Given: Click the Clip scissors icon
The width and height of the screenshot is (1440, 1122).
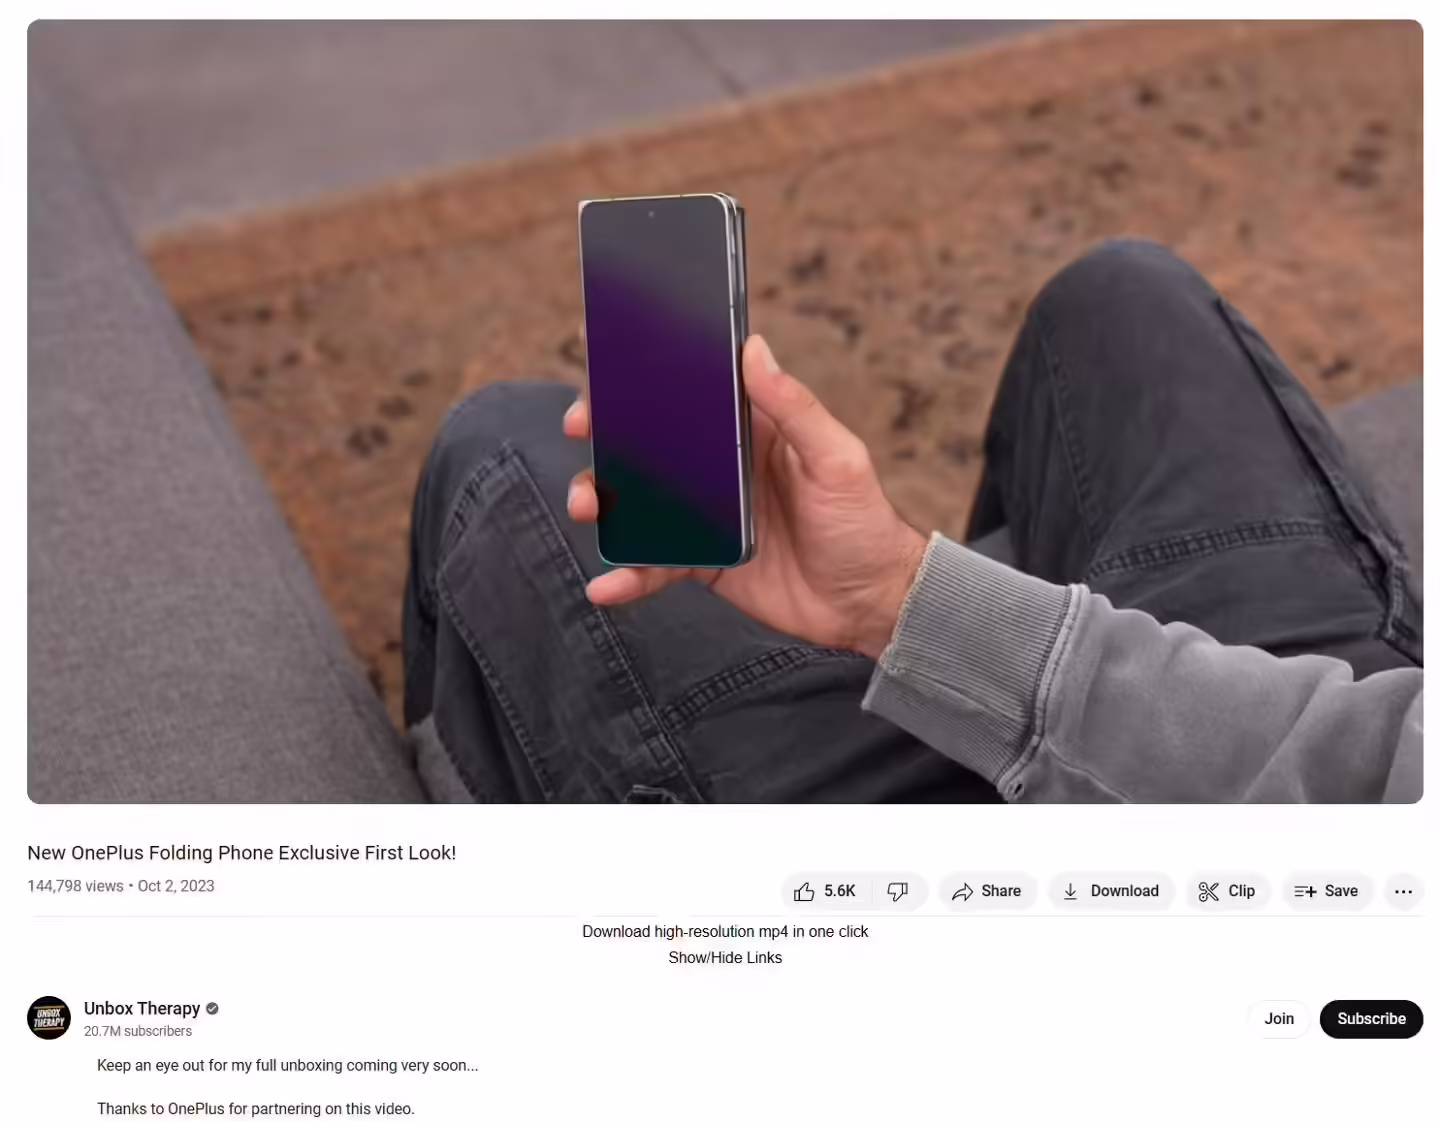Looking at the screenshot, I should (x=1208, y=891).
